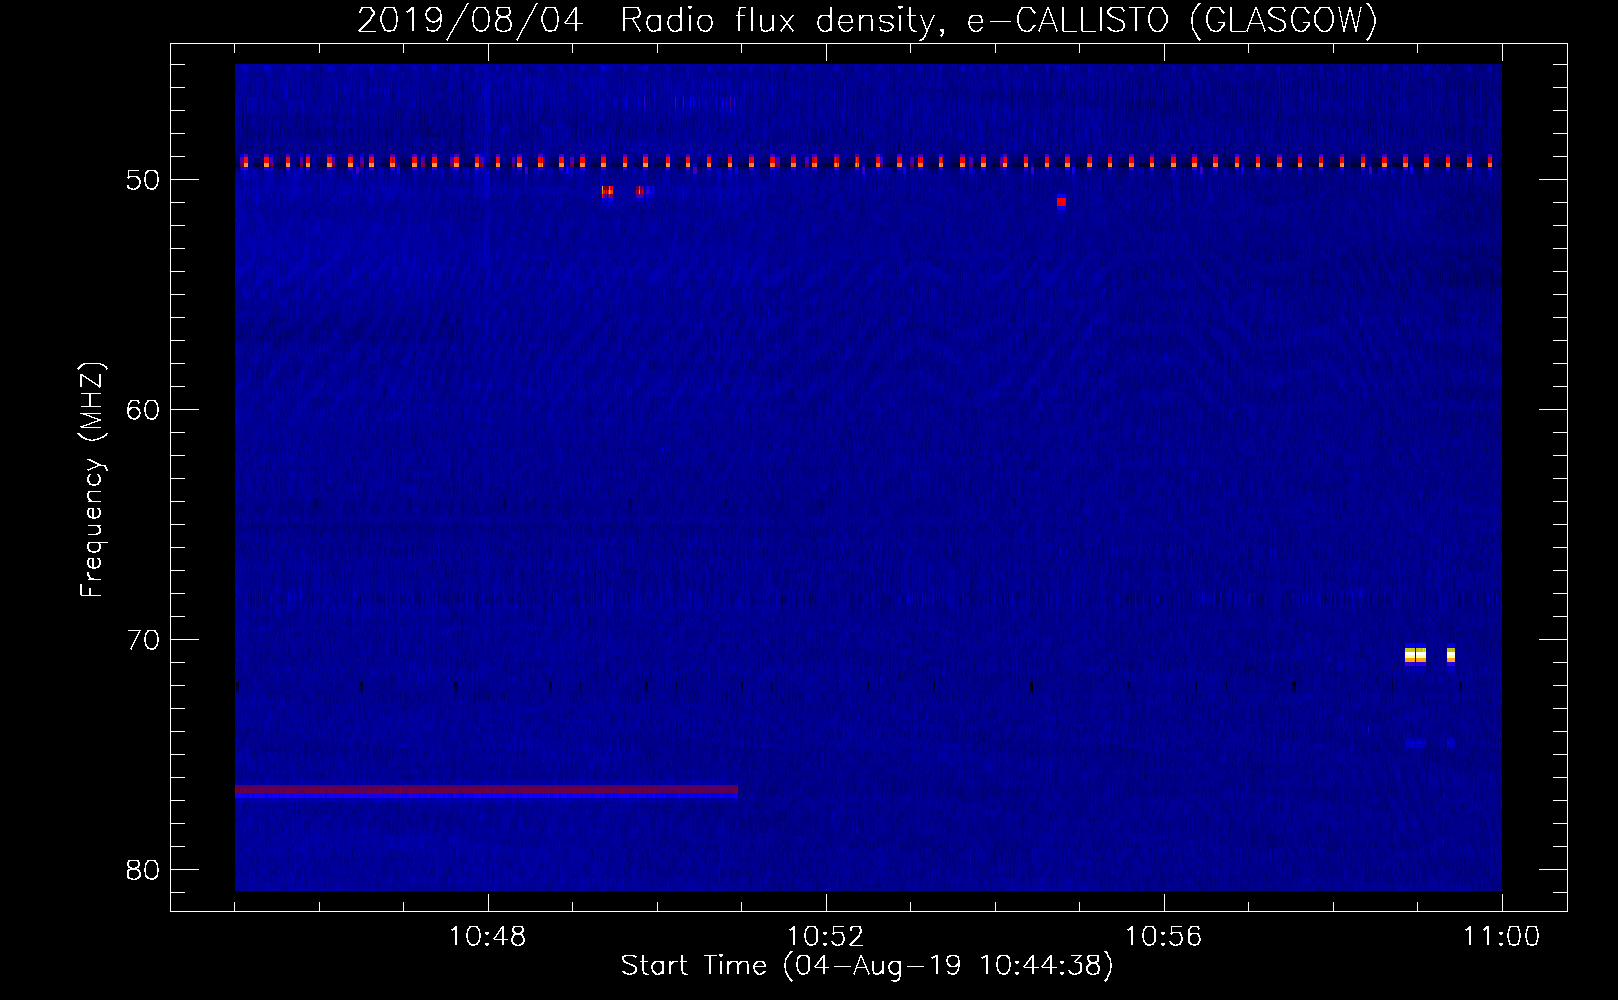Click the dark red horizontal band near 76 MHz

click(x=486, y=790)
